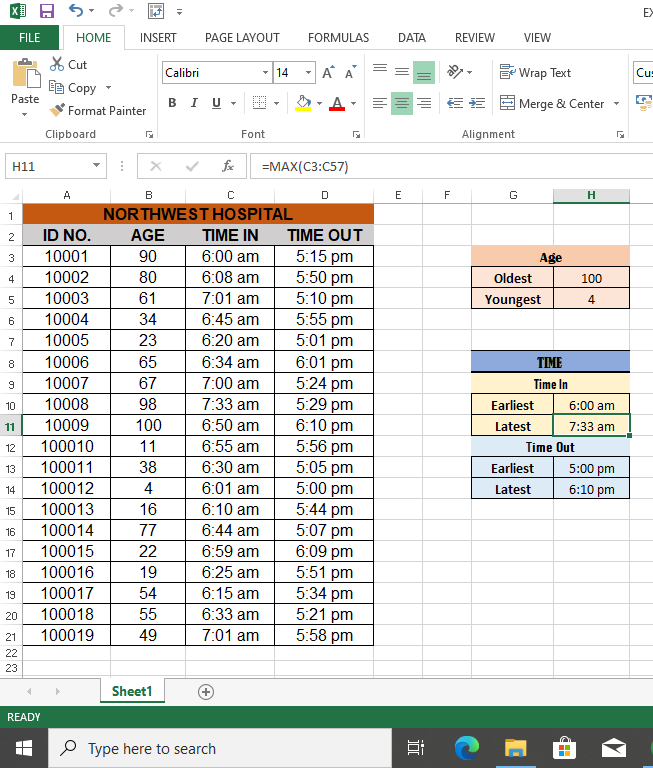Click Merge & Center button
Screen dimensions: 653x768
coord(552,103)
